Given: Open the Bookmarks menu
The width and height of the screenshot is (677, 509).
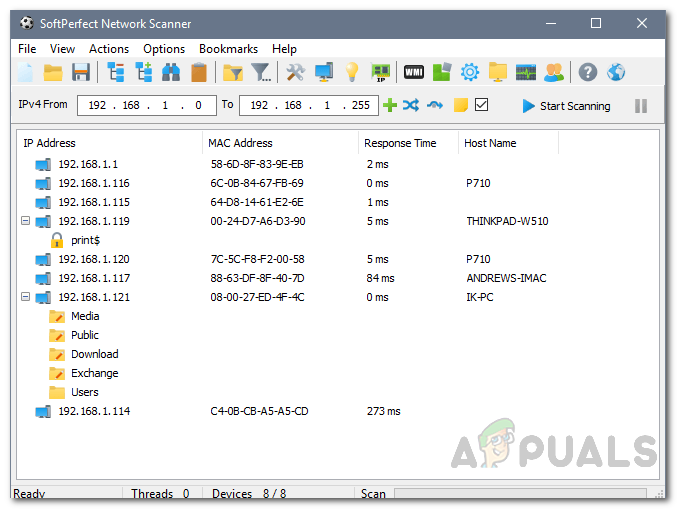Looking at the screenshot, I should [228, 49].
